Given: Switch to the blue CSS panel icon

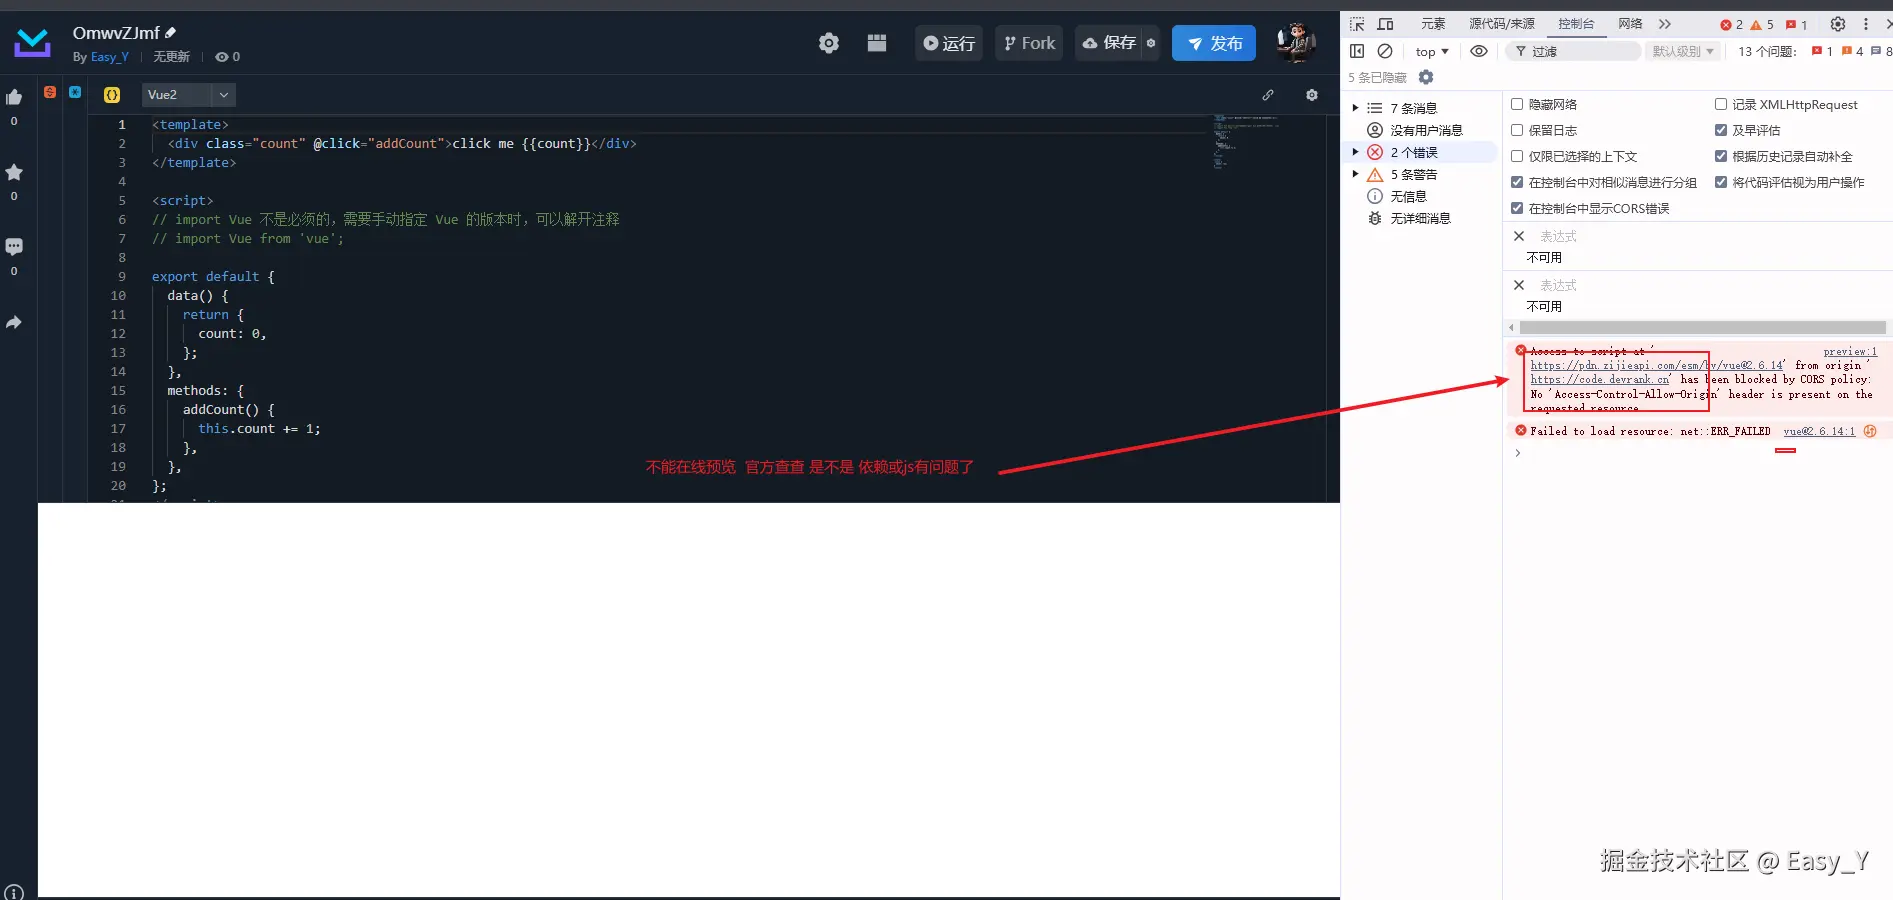Looking at the screenshot, I should pyautogui.click(x=75, y=92).
